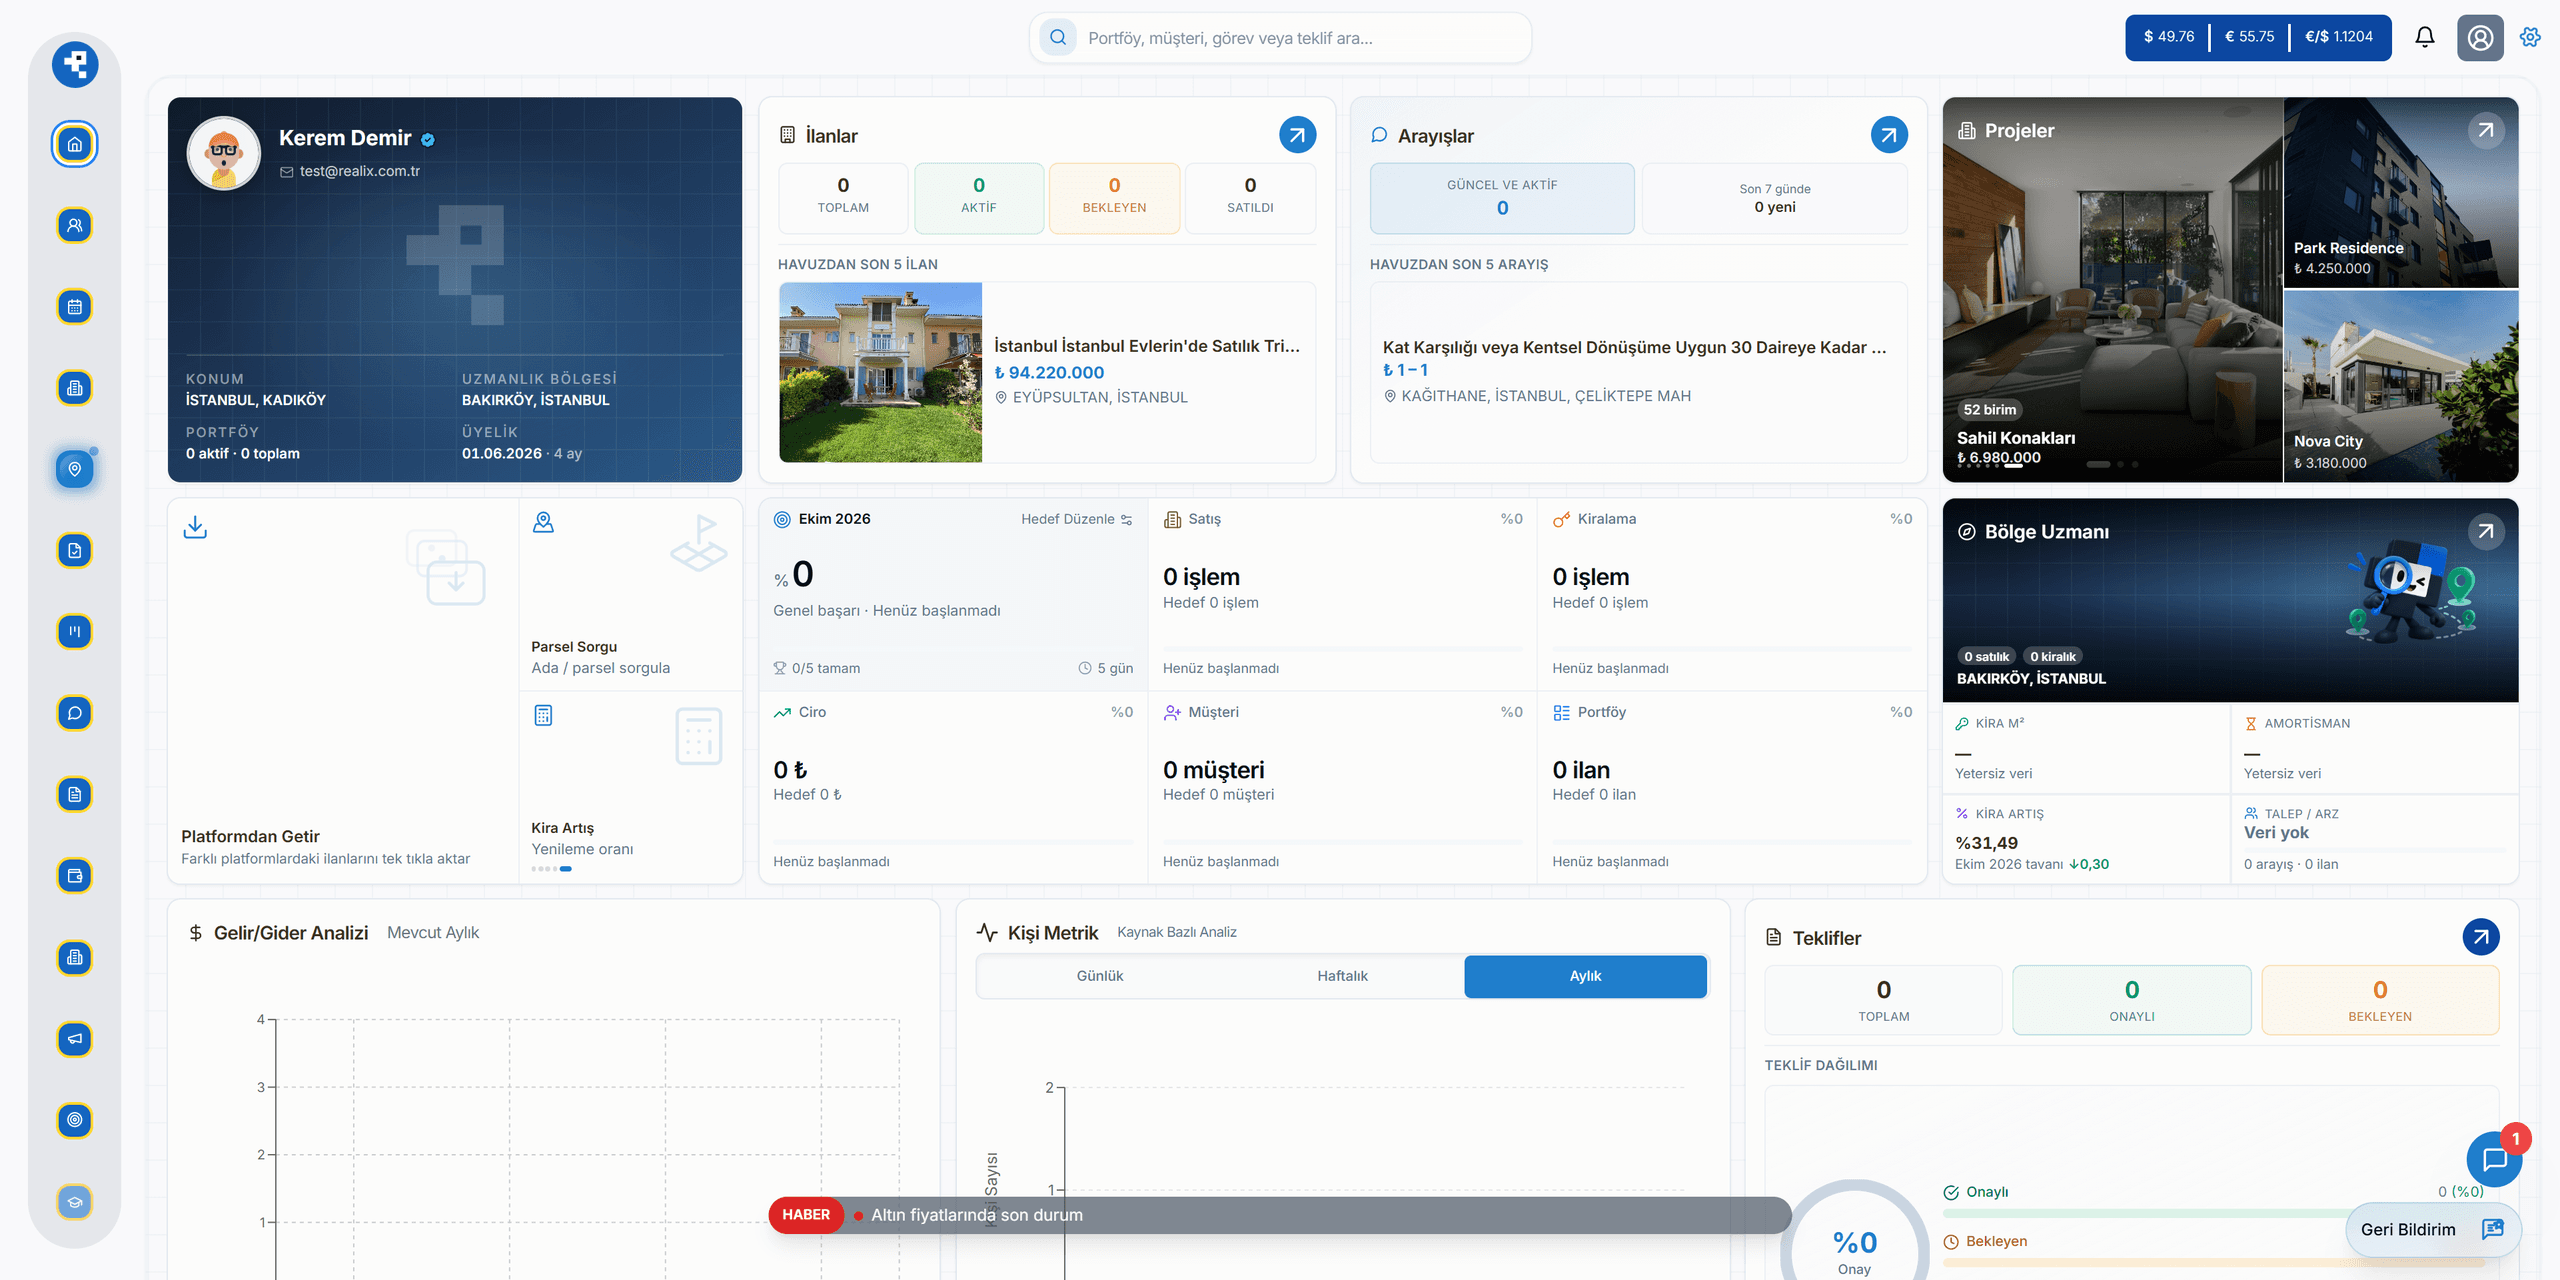Open the Kira Artış card
The width and height of the screenshot is (2560, 1280).
pyautogui.click(x=631, y=786)
